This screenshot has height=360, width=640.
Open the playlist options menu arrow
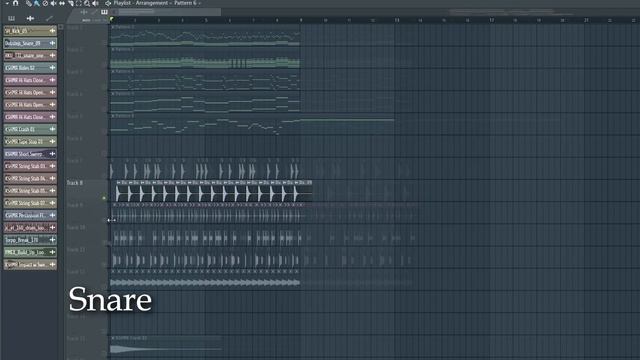point(7,3)
